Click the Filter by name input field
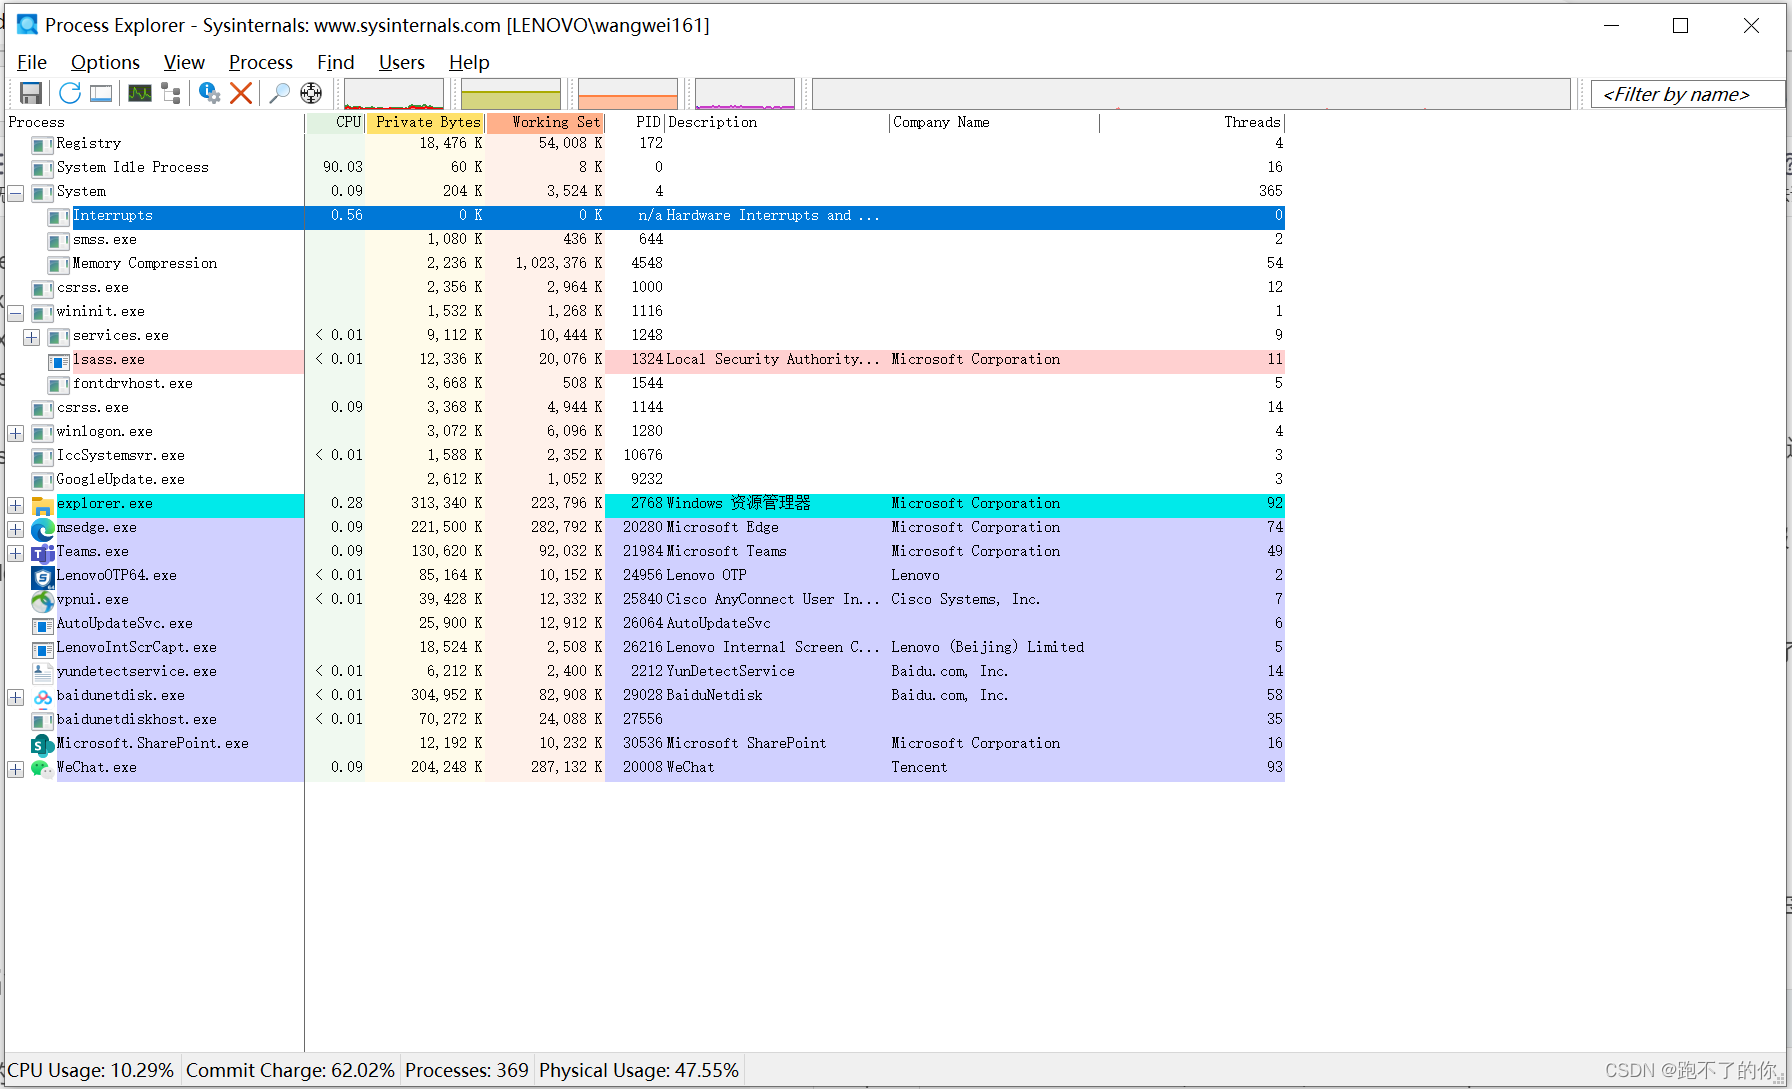This screenshot has height=1089, width=1792. pos(1688,94)
